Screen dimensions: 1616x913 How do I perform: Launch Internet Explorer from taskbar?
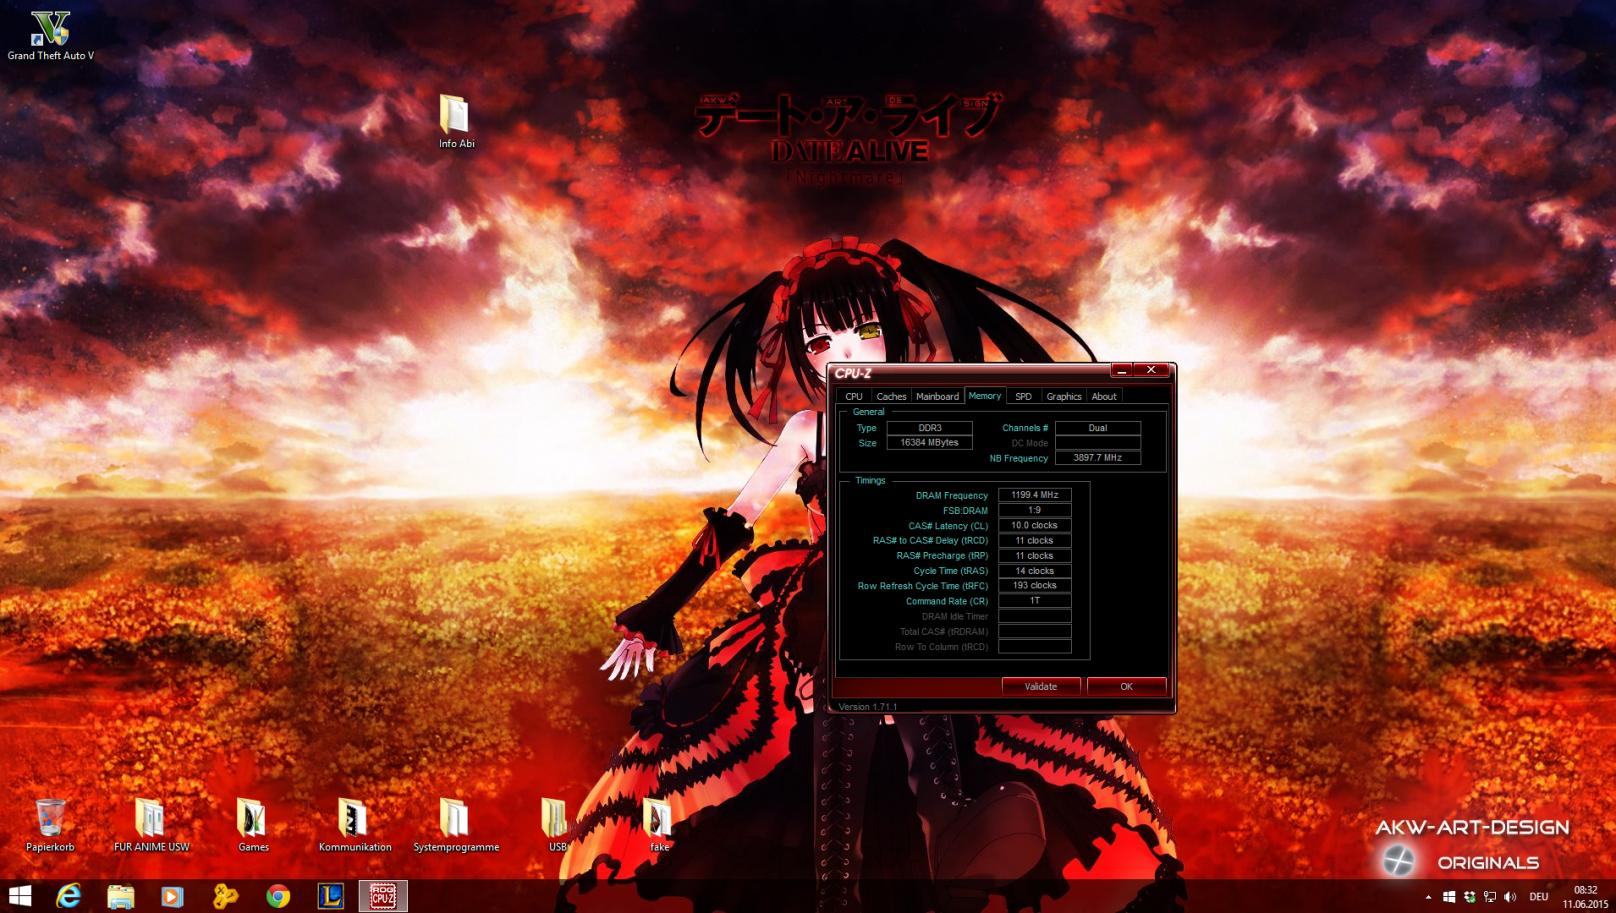(69, 896)
